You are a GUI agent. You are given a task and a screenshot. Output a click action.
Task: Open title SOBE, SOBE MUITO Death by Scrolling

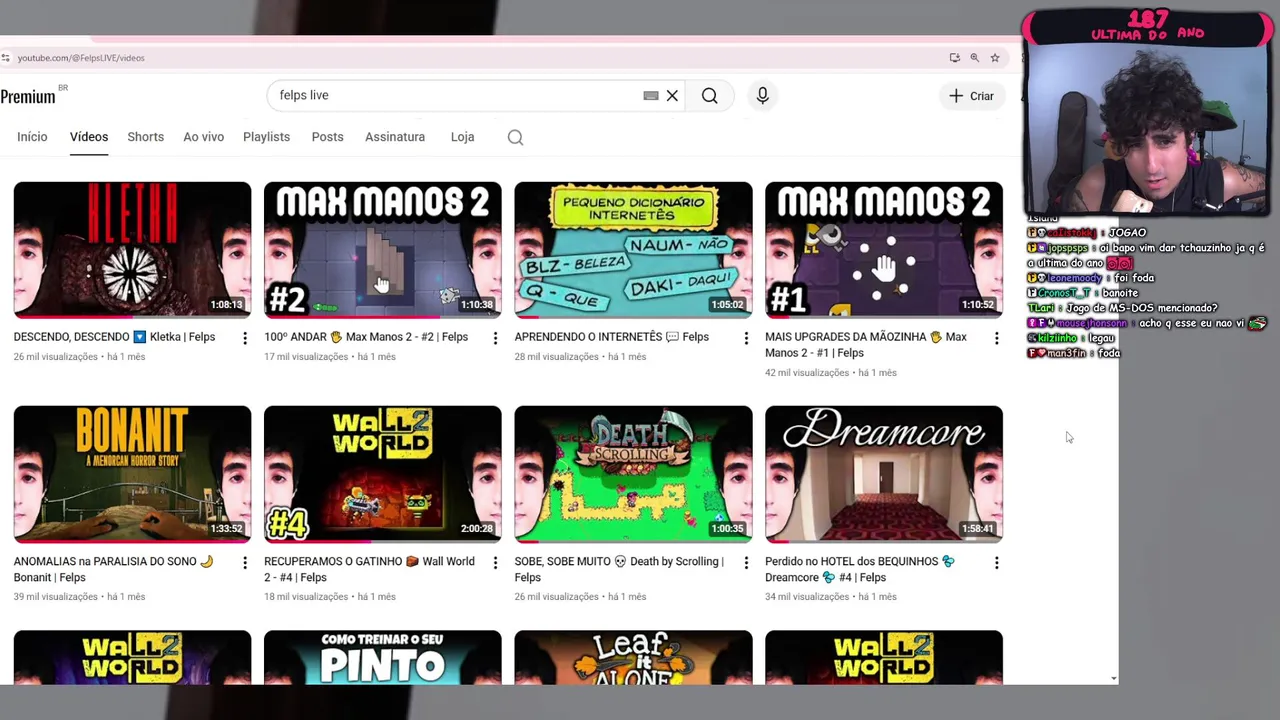pyautogui.click(x=619, y=569)
